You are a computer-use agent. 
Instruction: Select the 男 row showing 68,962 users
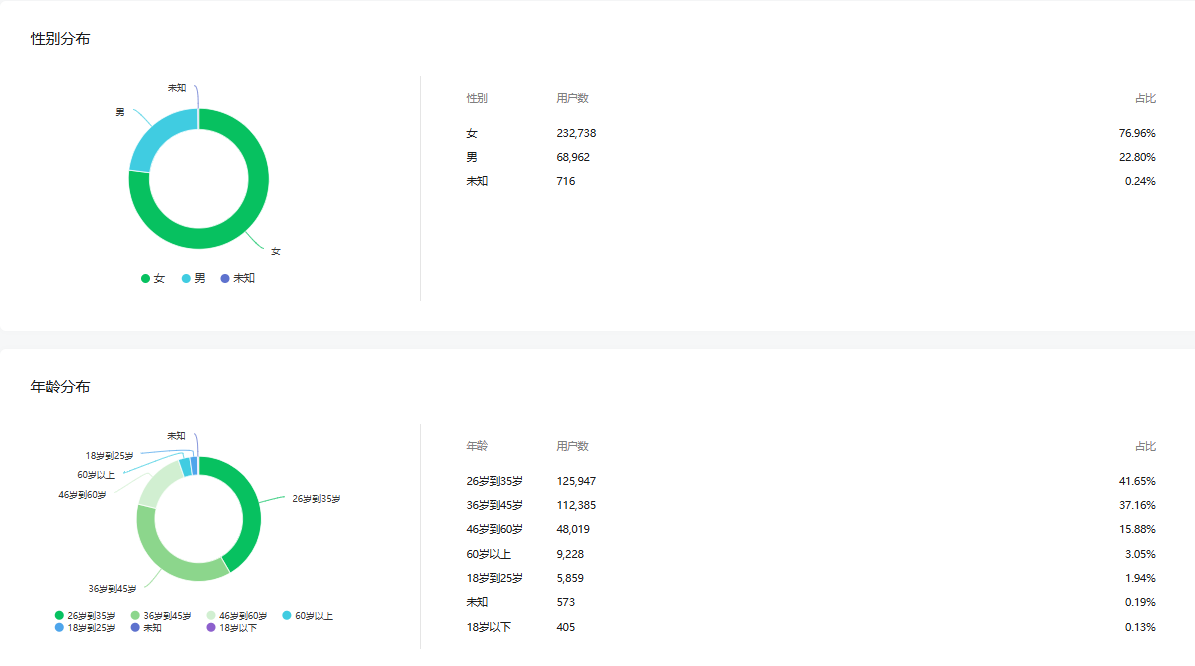pyautogui.click(x=811, y=157)
